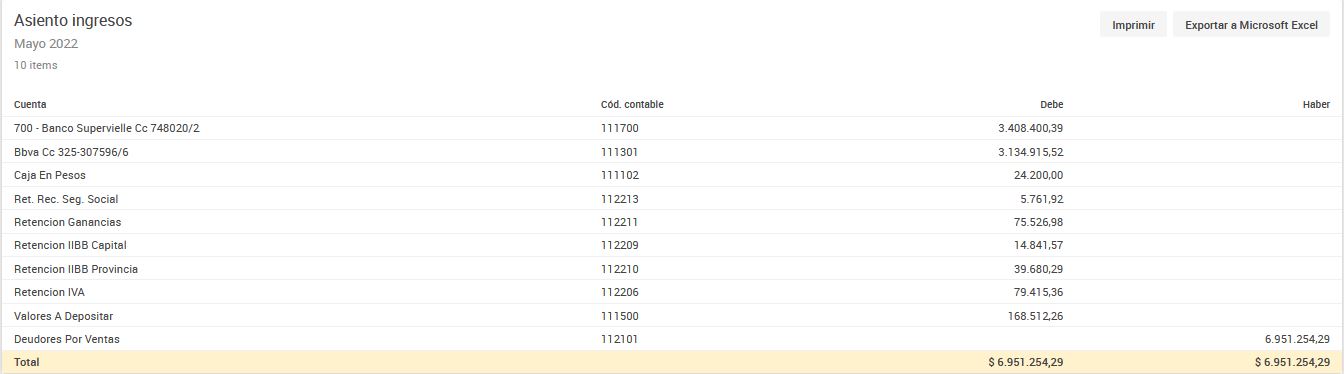Select the Asiento ingresos title

[x=73, y=20]
